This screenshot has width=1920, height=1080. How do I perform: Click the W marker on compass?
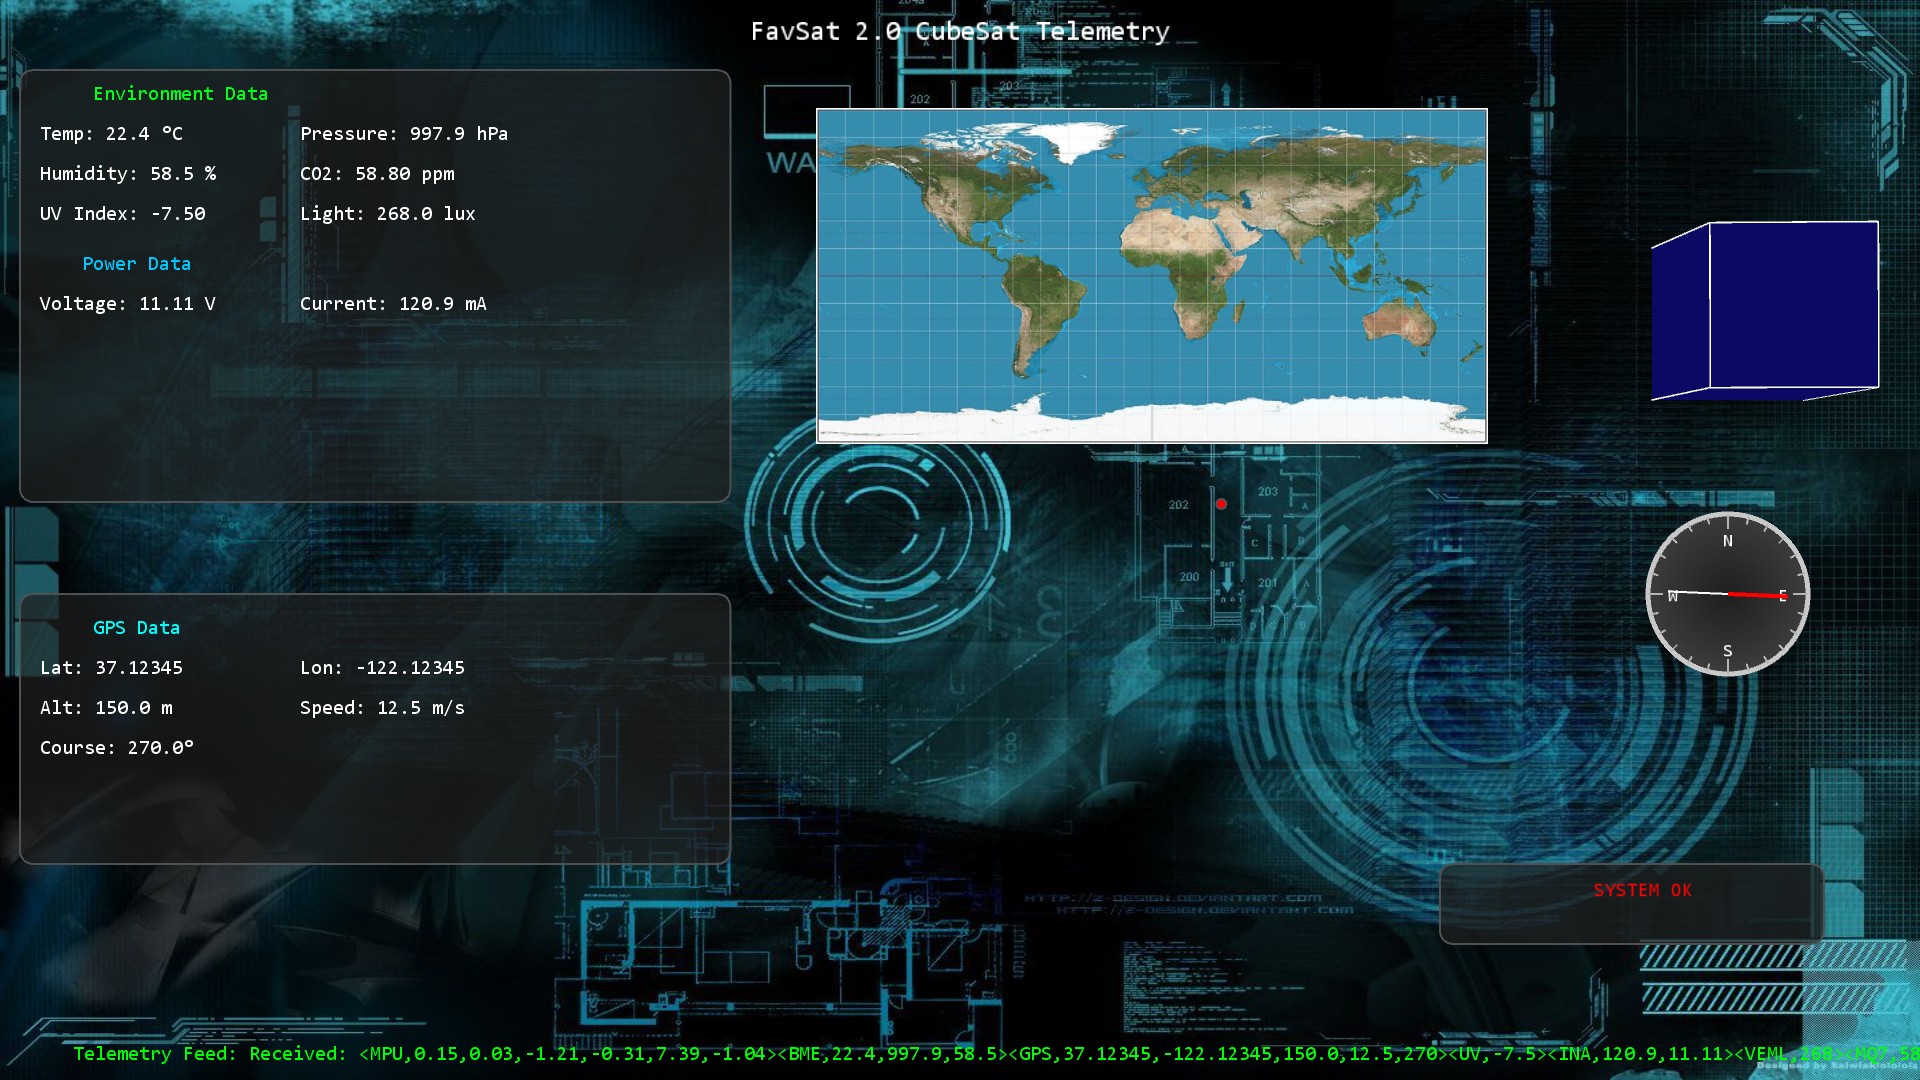(1673, 596)
